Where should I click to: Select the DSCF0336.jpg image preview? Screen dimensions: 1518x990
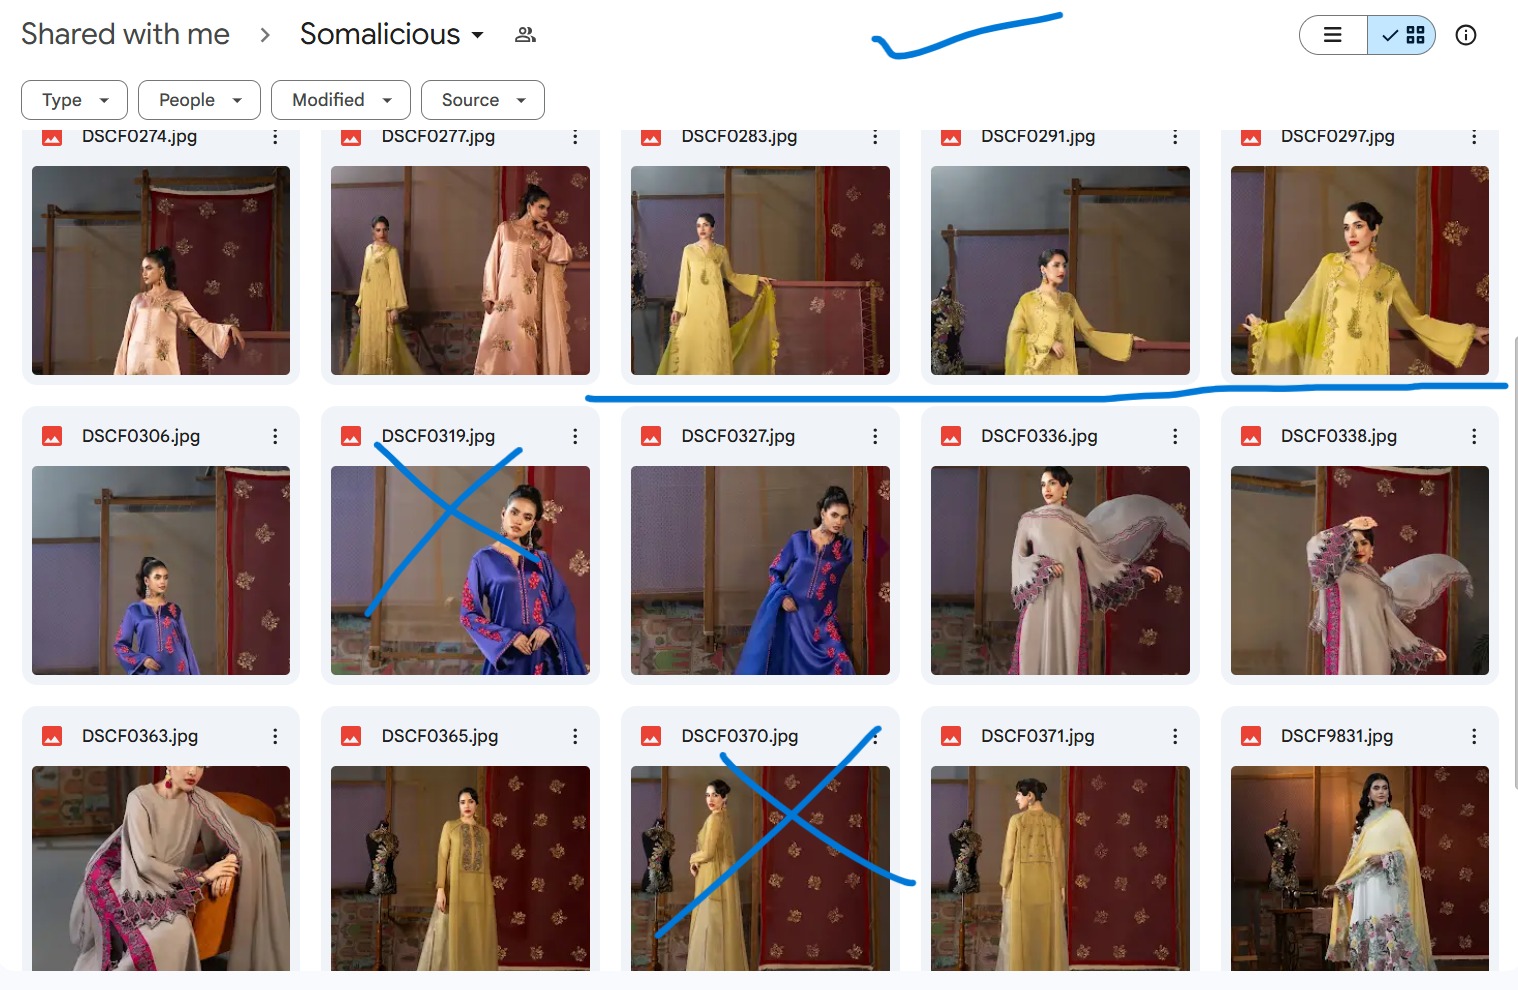pyautogui.click(x=1060, y=570)
